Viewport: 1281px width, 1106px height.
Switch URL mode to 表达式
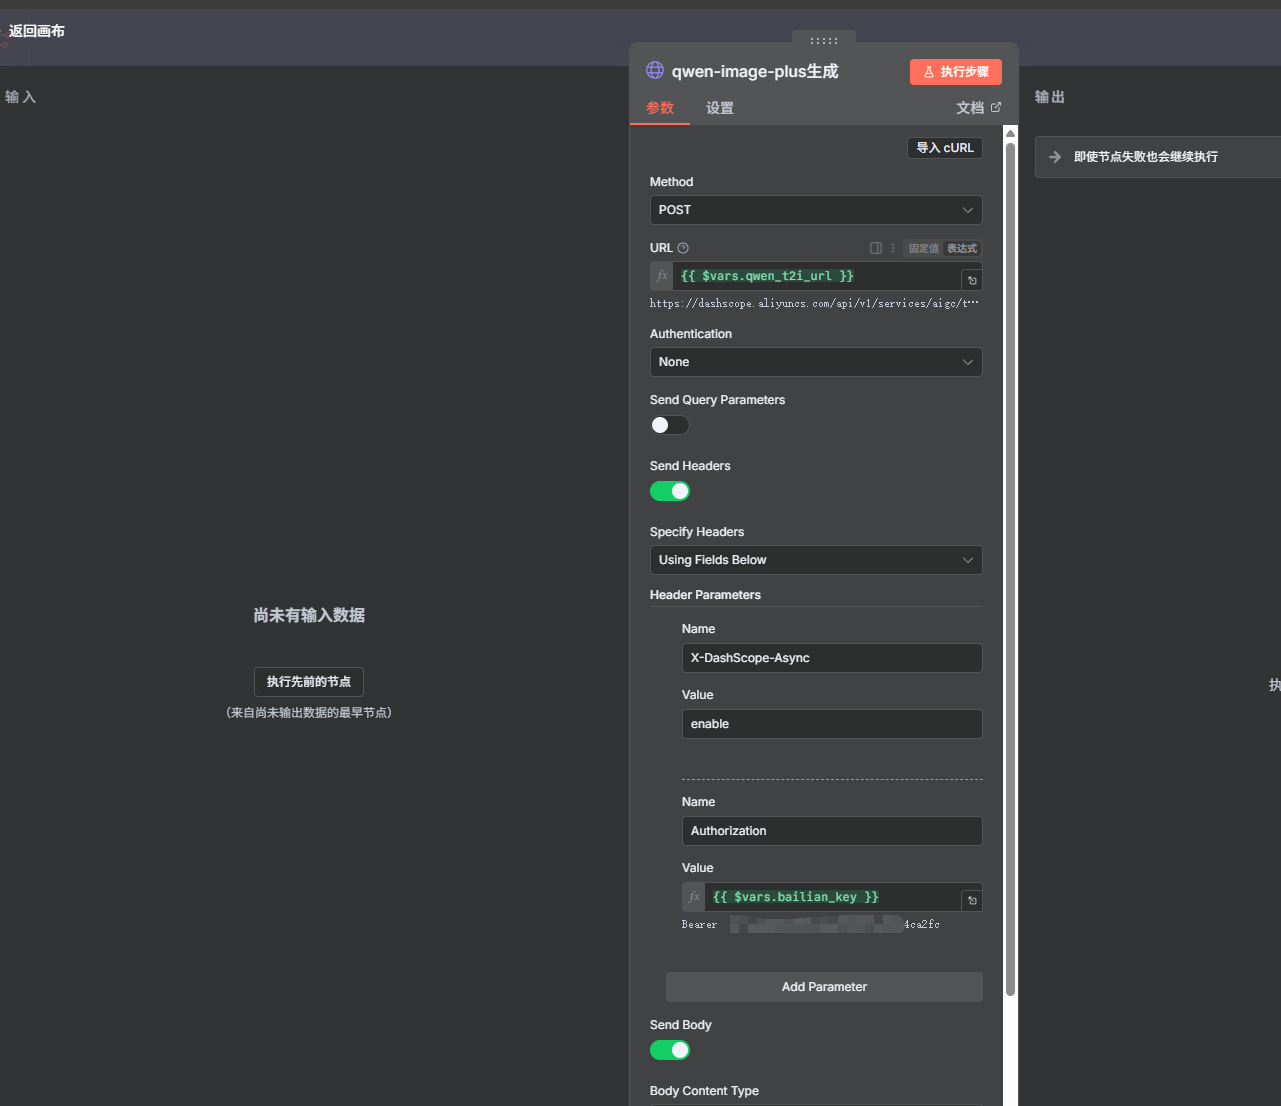pyautogui.click(x=962, y=248)
